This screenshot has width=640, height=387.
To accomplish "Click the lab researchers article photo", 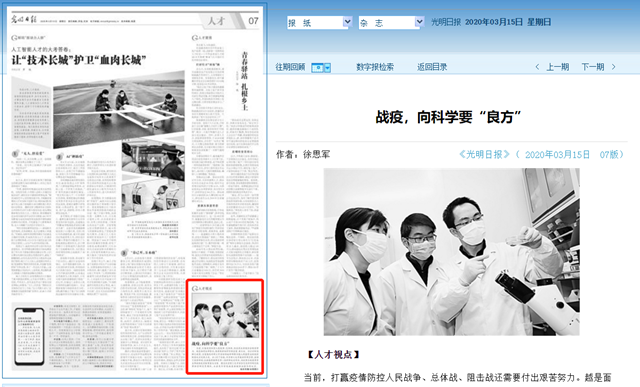I will click(451, 252).
